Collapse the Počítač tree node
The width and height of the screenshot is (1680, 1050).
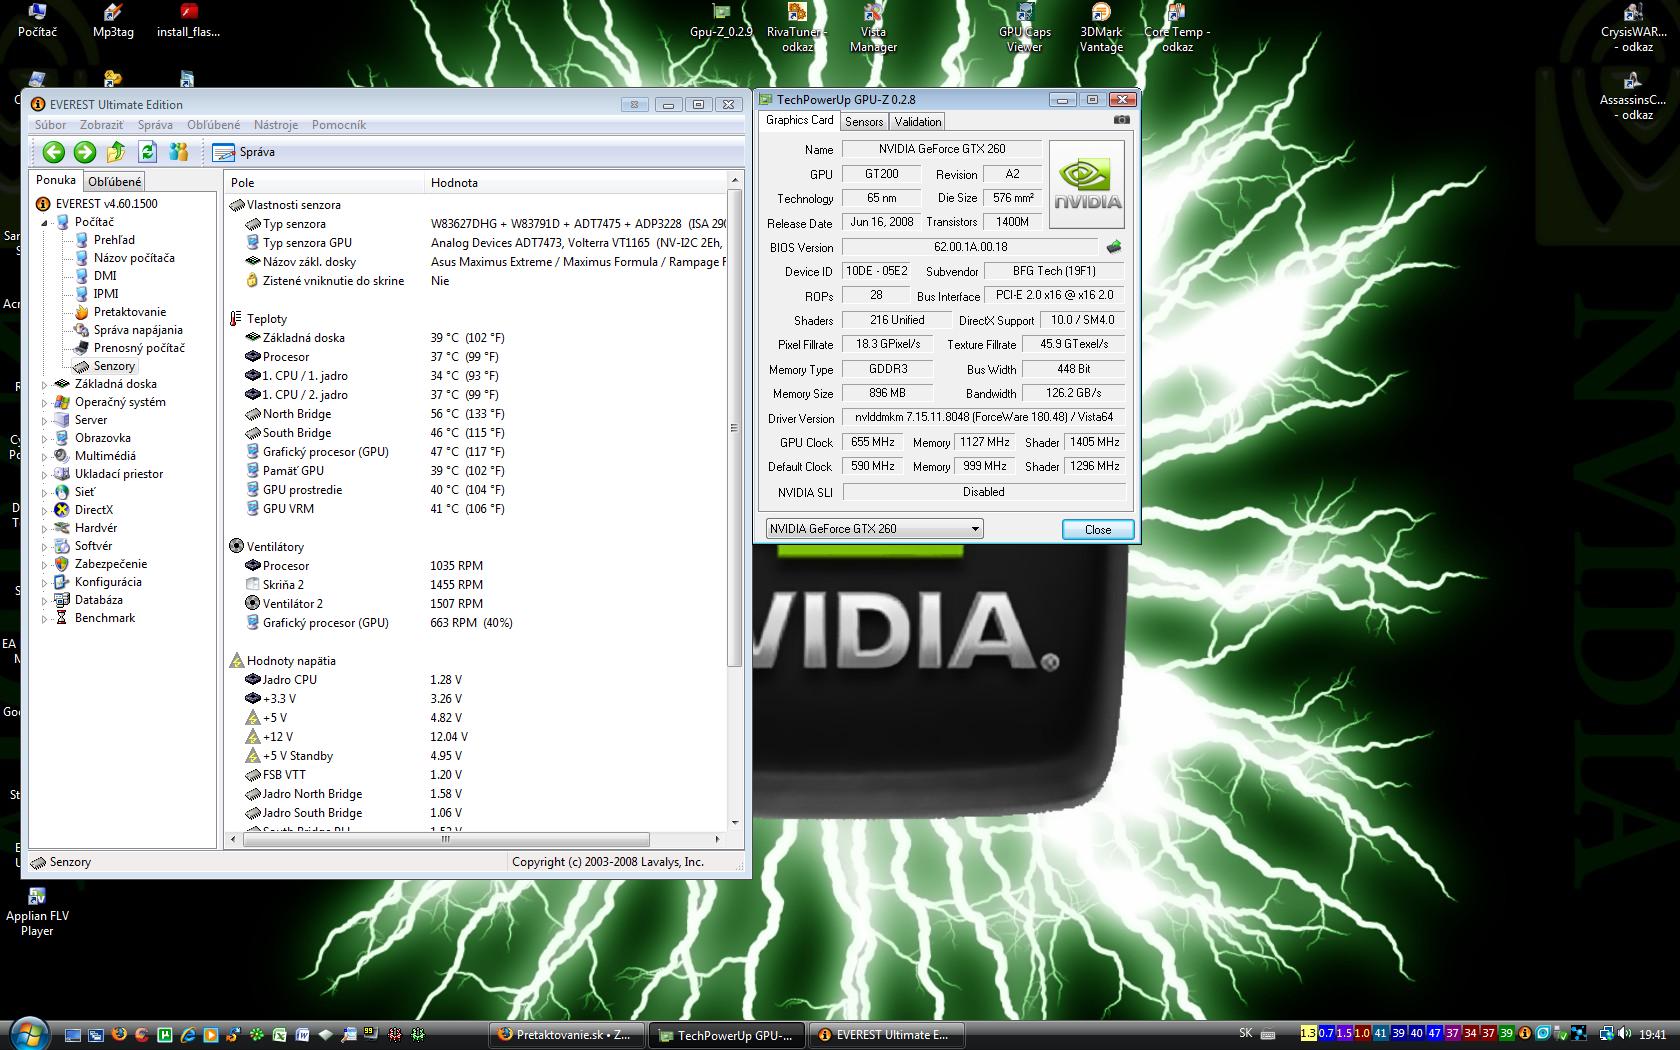tap(45, 222)
